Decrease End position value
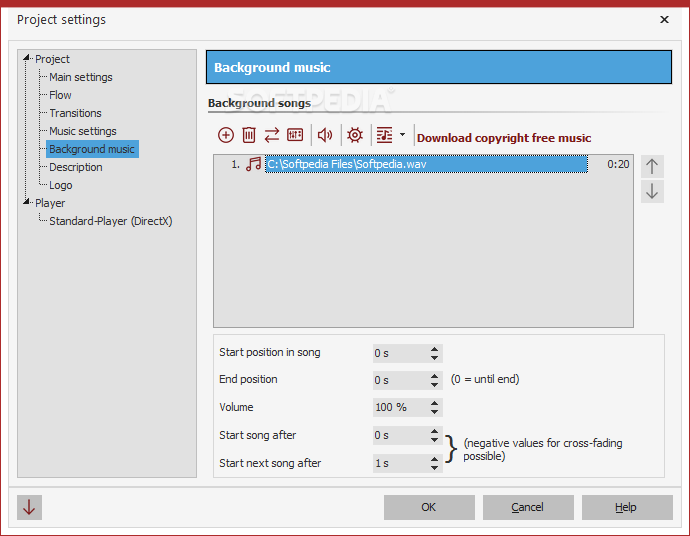The width and height of the screenshot is (690, 536). click(434, 385)
